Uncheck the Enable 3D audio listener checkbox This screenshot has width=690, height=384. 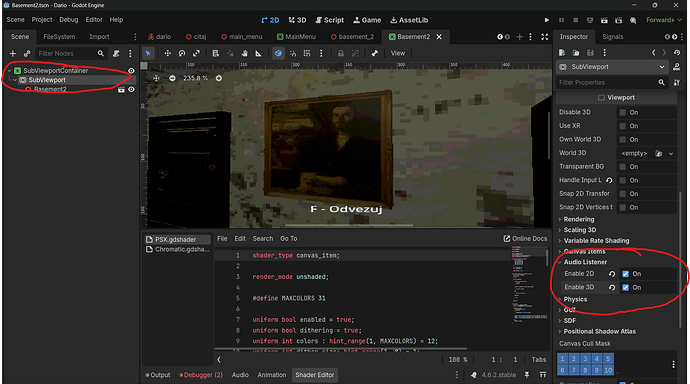click(x=625, y=288)
